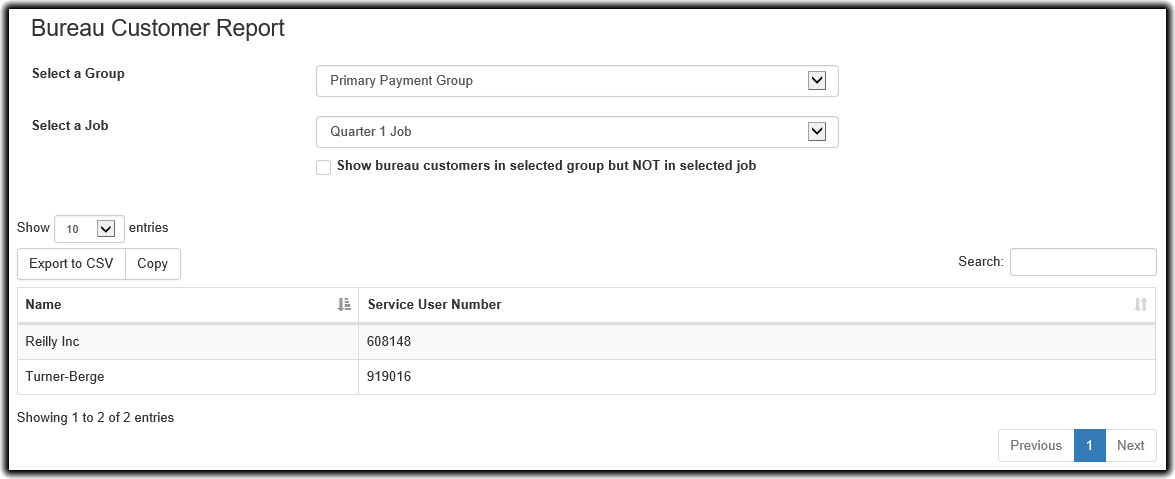
Task: Go to the Previous page
Action: (x=1035, y=446)
